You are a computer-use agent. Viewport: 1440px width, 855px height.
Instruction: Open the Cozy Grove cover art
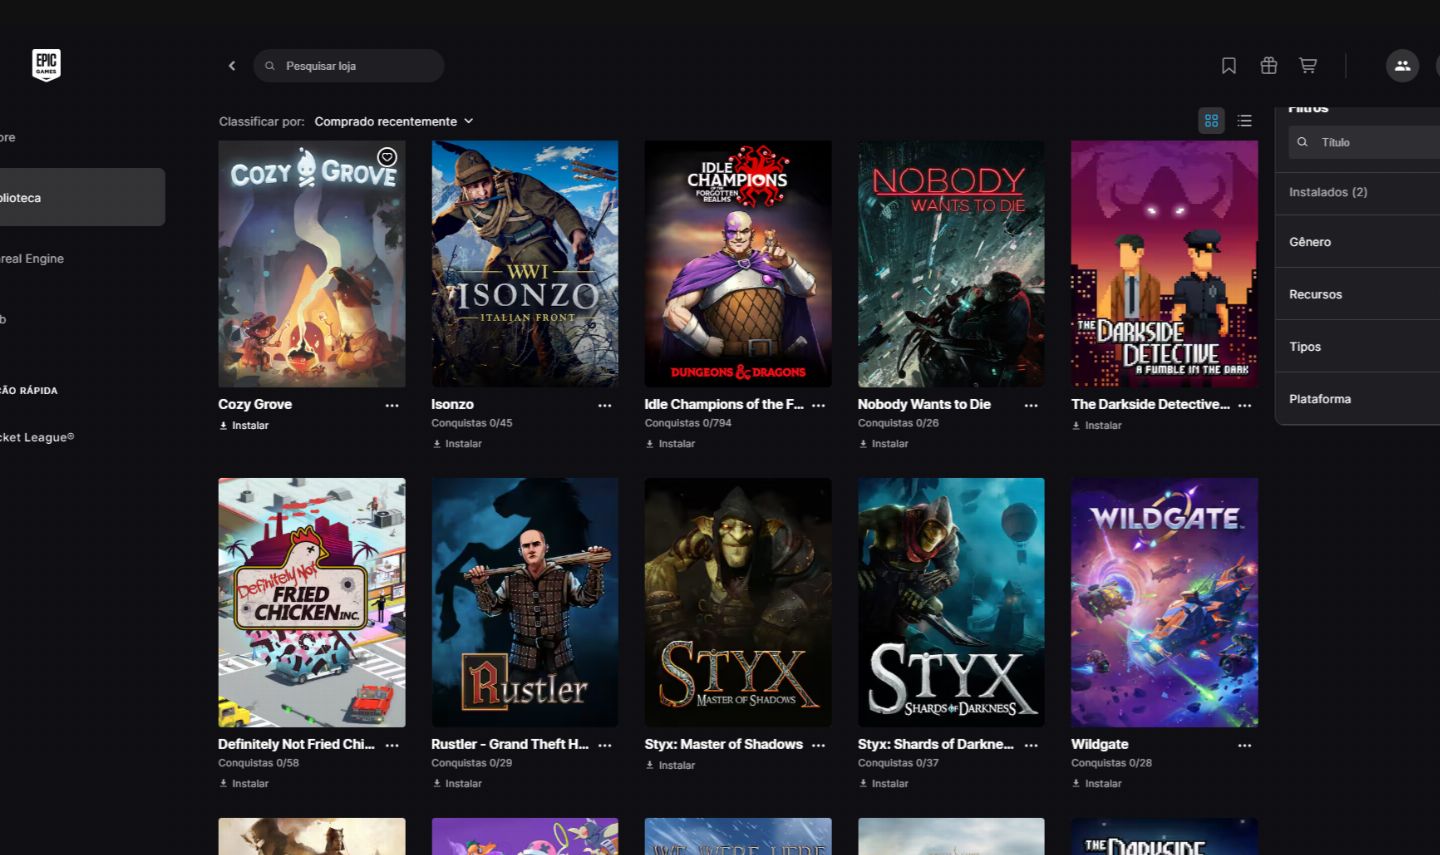[x=312, y=264]
